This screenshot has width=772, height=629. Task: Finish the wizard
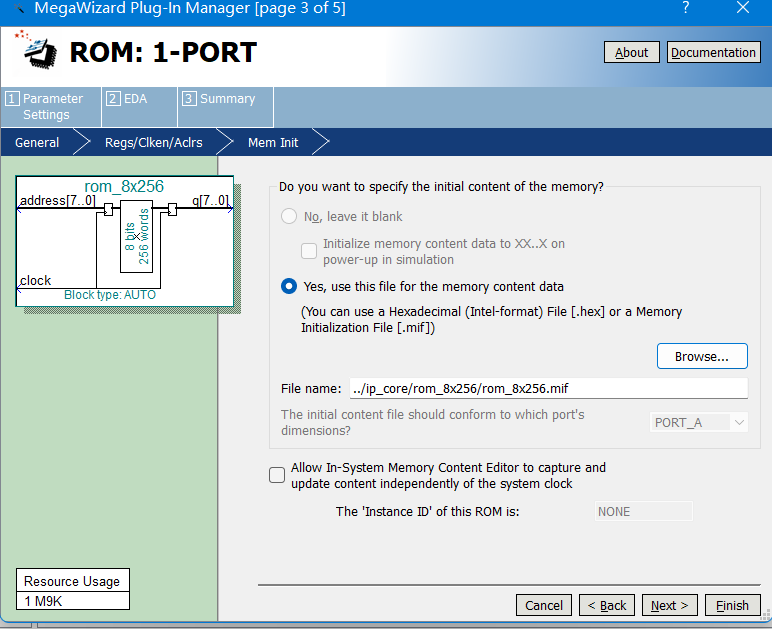coord(733,605)
